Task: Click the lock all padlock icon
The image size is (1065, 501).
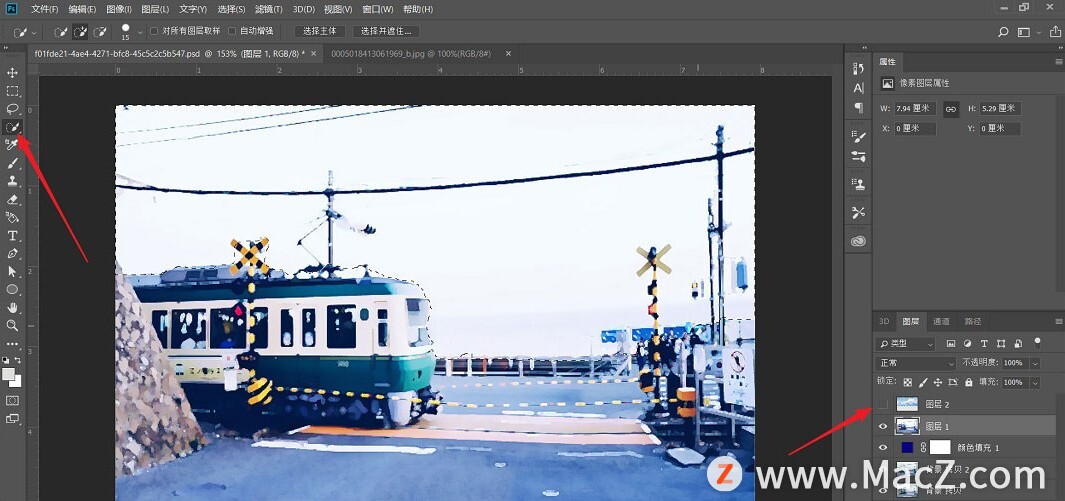Action: pos(968,382)
